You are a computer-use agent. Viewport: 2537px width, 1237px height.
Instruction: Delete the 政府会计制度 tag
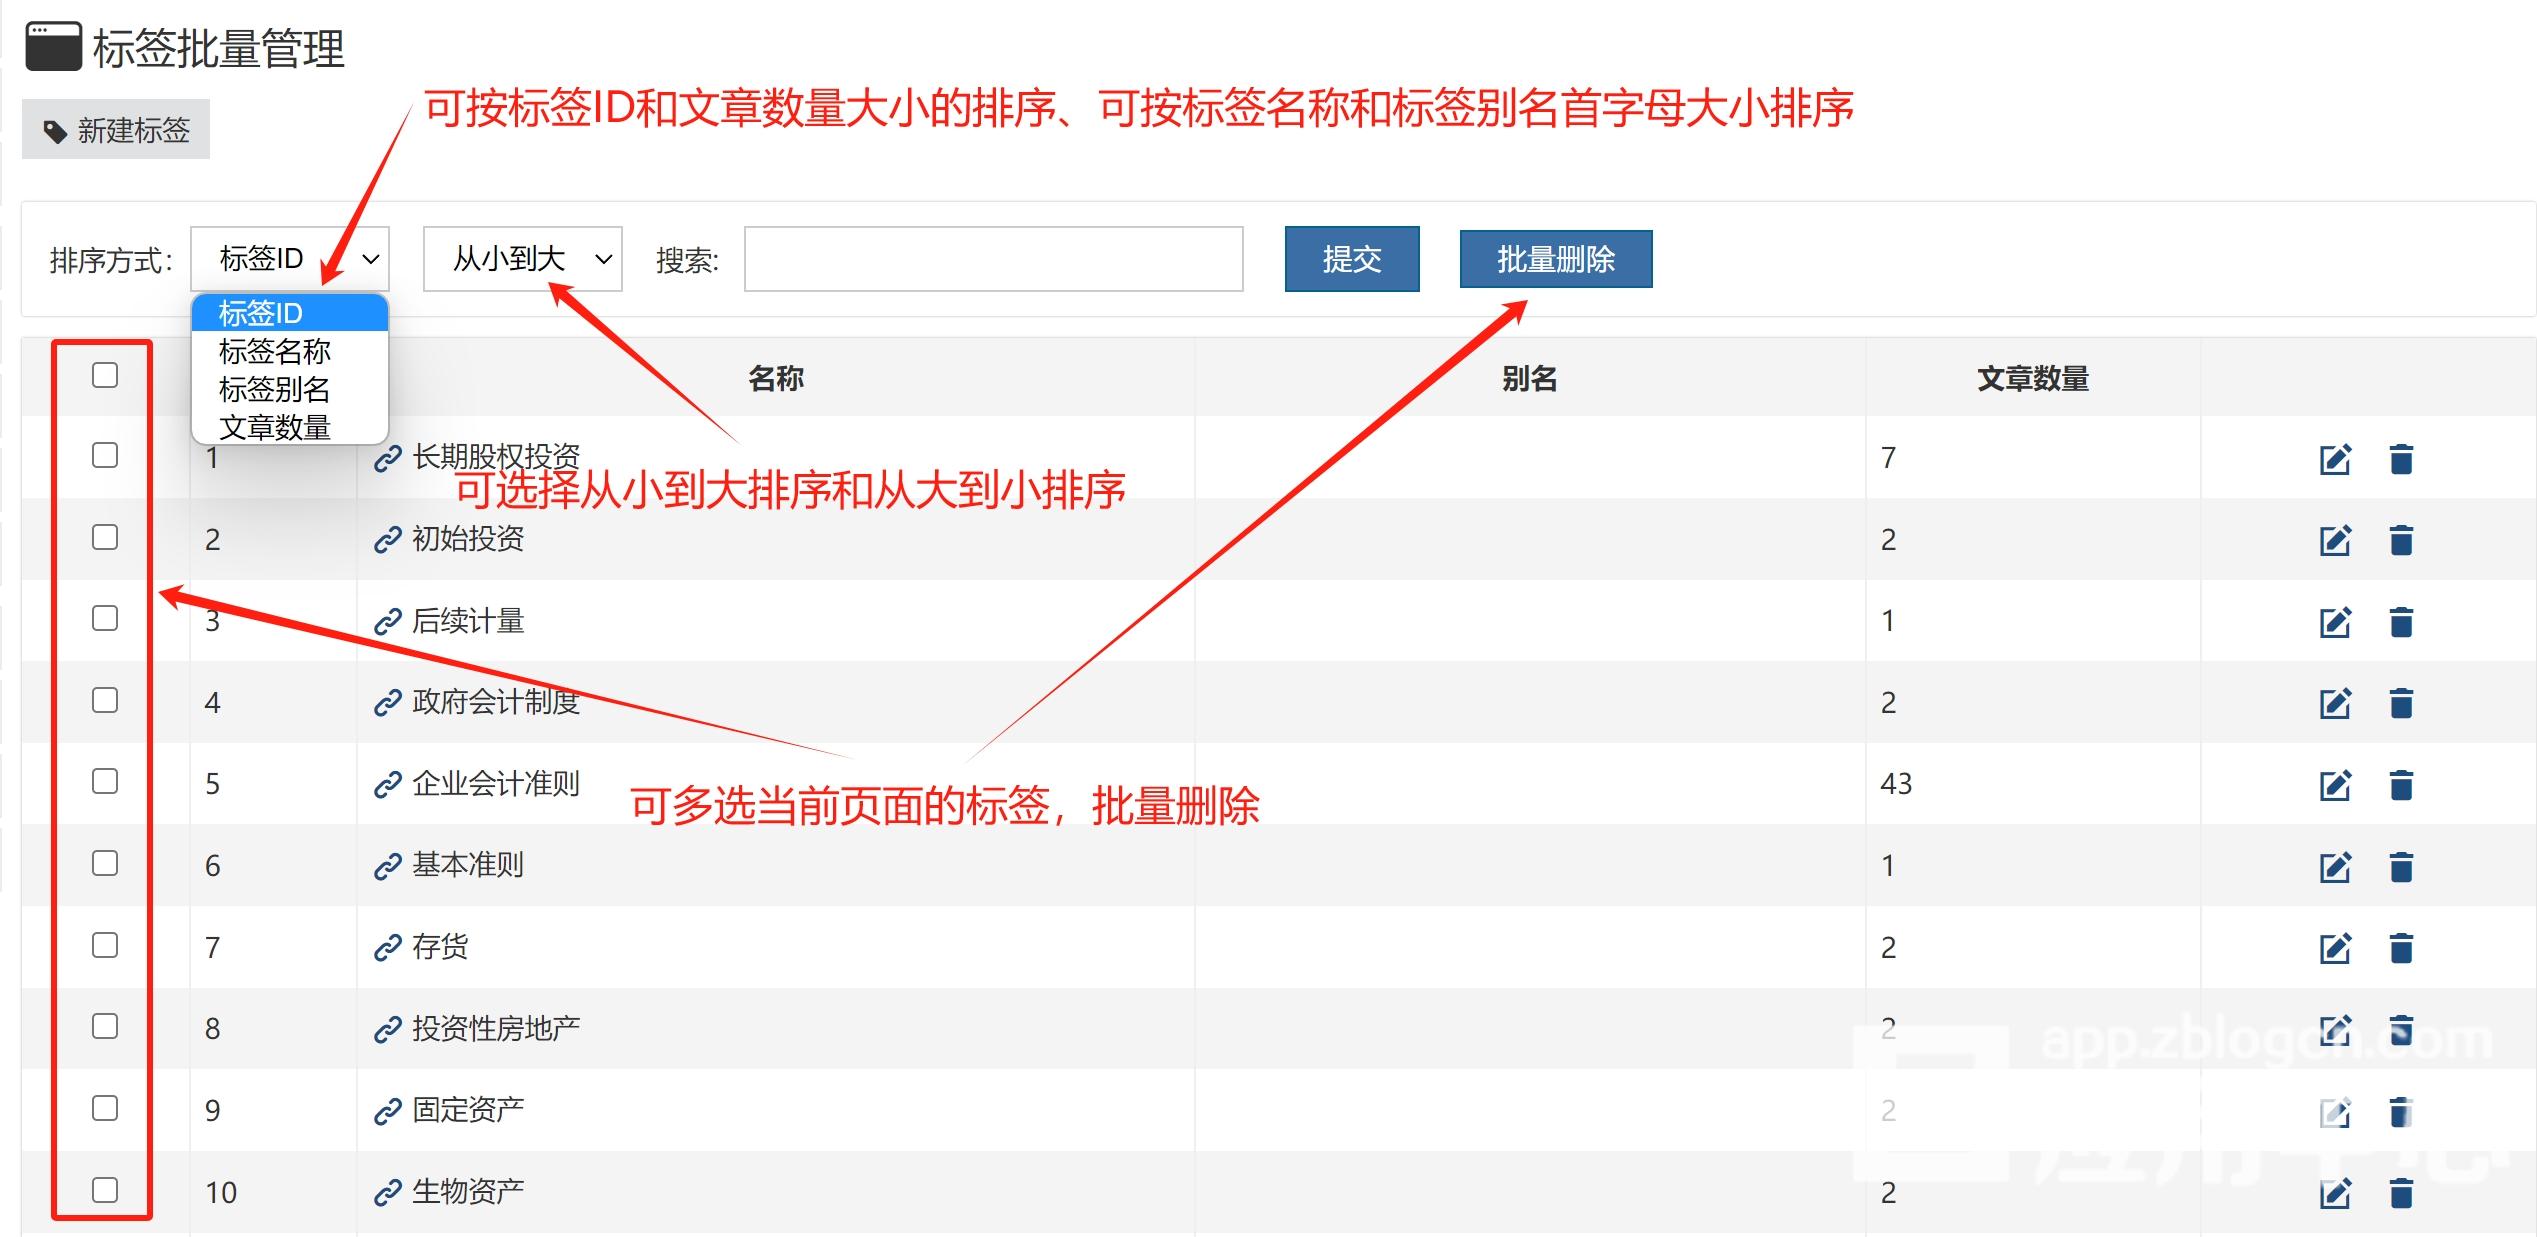(x=2401, y=703)
